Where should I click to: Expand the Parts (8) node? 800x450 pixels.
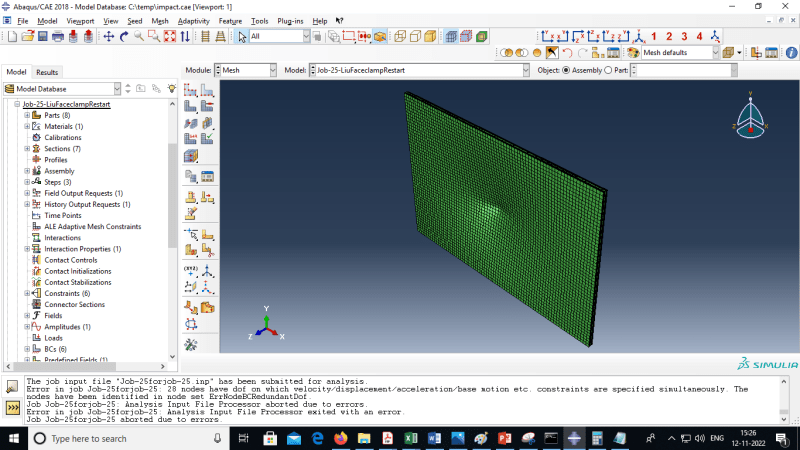click(27, 115)
